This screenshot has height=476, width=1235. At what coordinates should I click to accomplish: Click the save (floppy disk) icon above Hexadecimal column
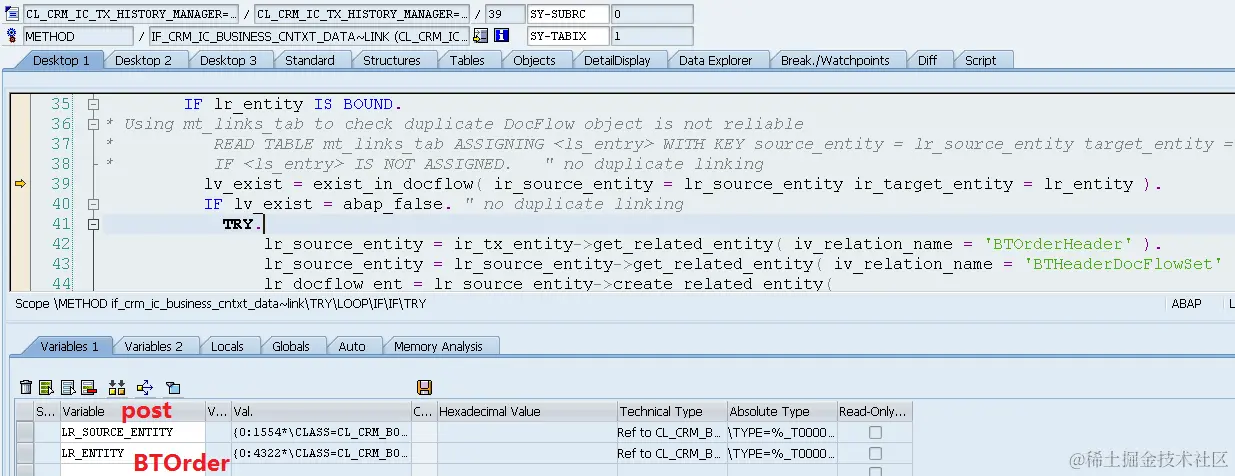(x=424, y=387)
